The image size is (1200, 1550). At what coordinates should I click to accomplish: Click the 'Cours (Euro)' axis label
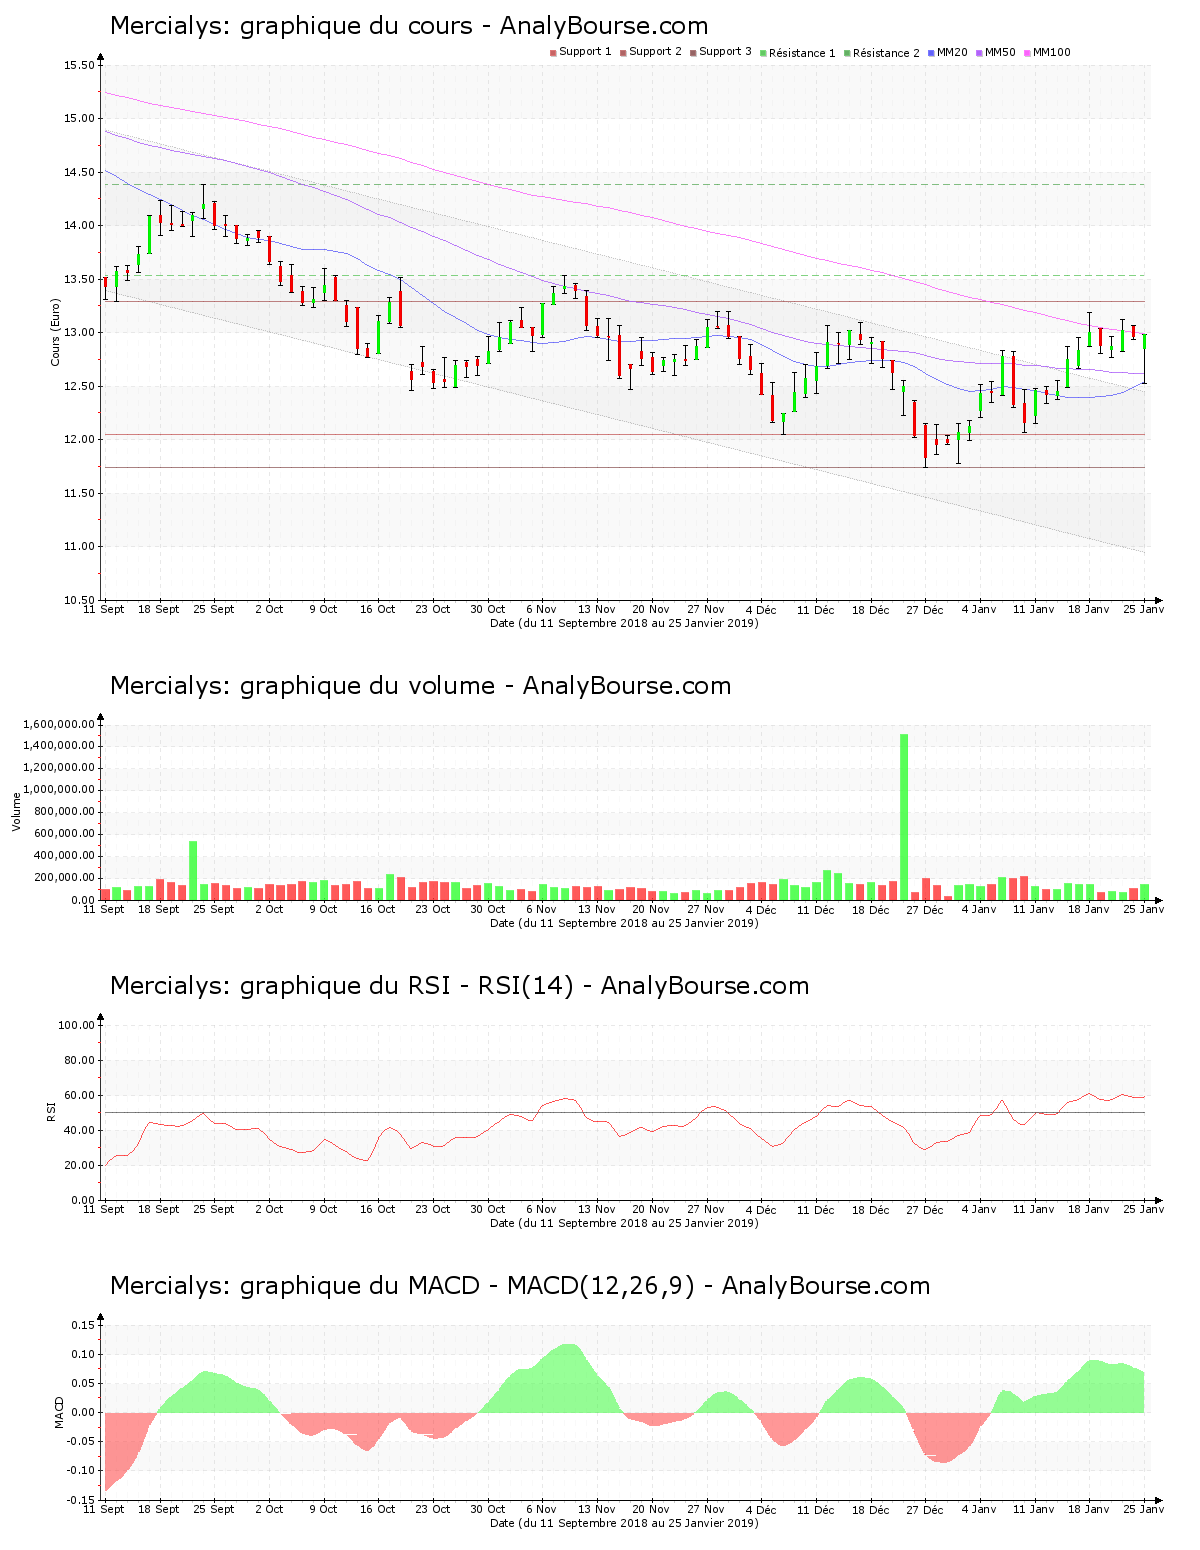[x=55, y=333]
